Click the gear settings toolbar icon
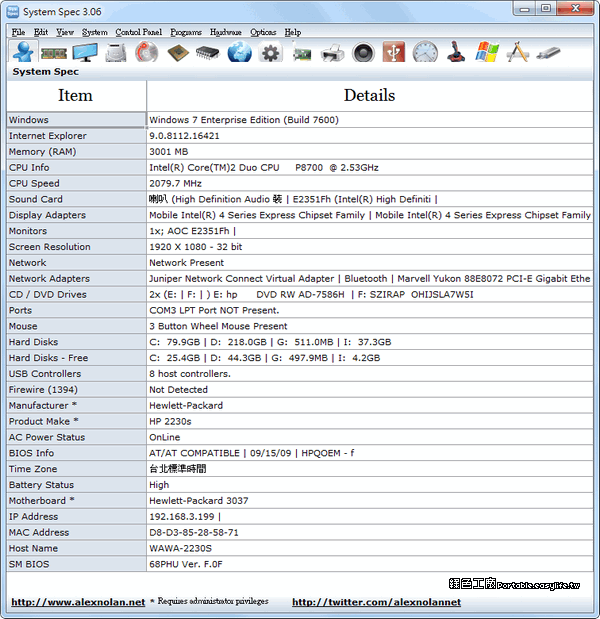 point(270,53)
